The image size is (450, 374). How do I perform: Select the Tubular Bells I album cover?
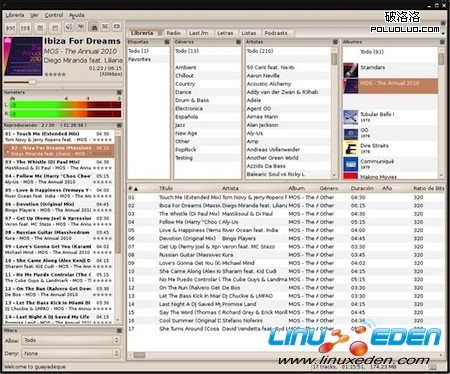click(x=351, y=117)
